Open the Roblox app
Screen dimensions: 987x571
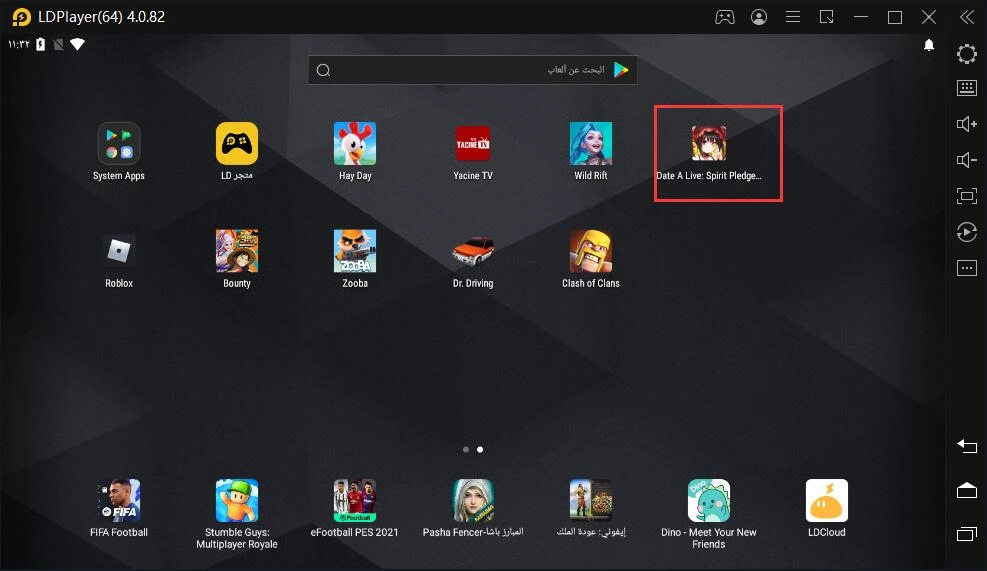pos(118,251)
